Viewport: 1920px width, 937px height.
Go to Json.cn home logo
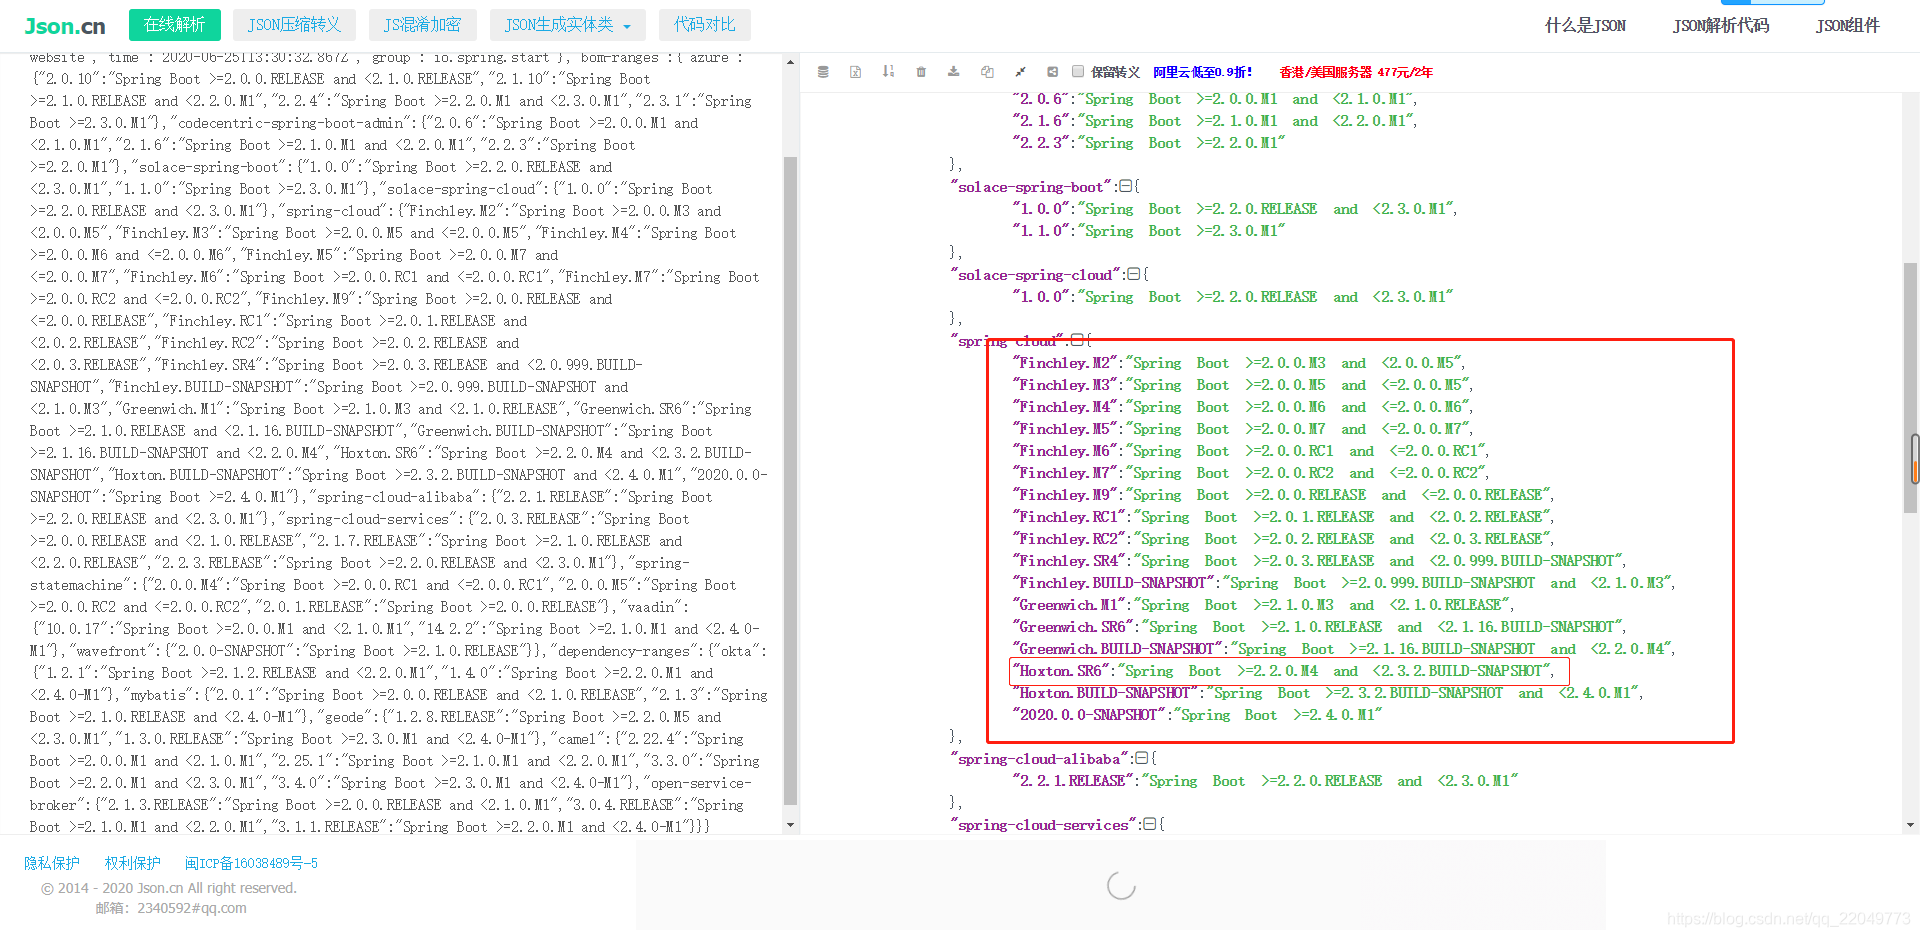point(65,26)
